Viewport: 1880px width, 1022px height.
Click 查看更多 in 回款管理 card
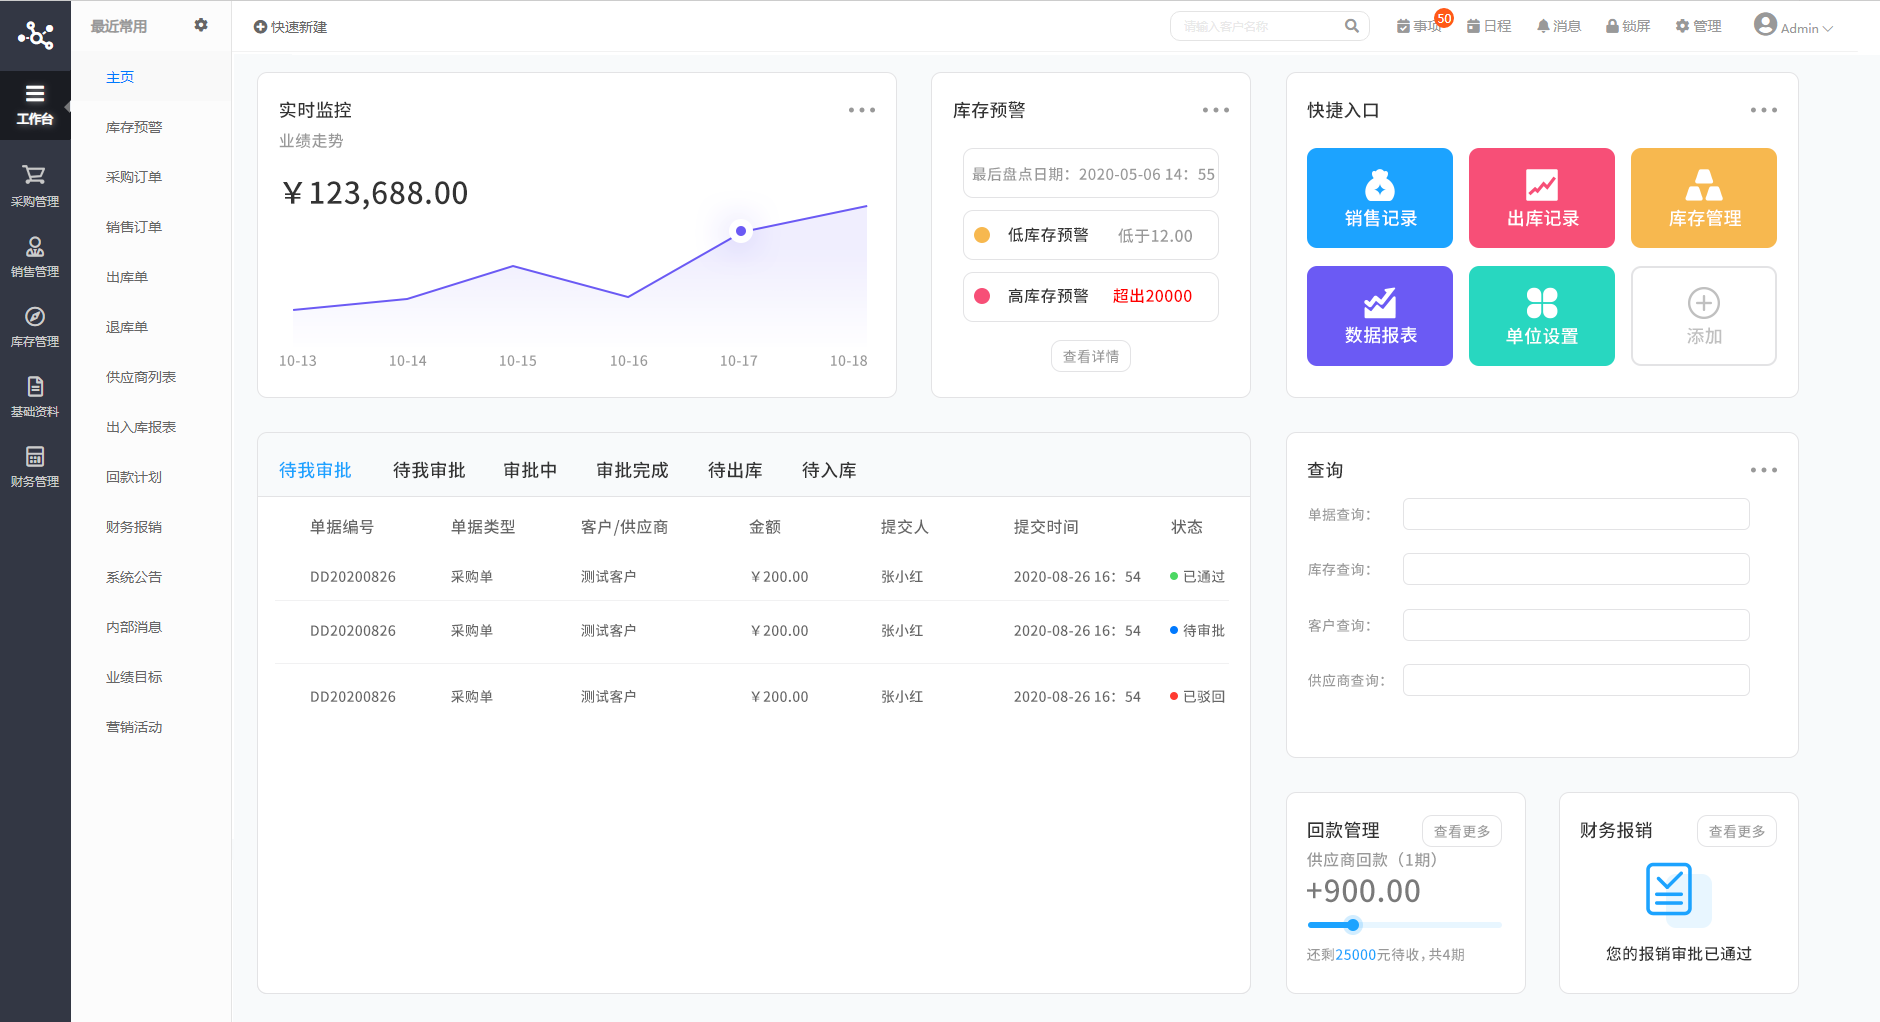1461,830
